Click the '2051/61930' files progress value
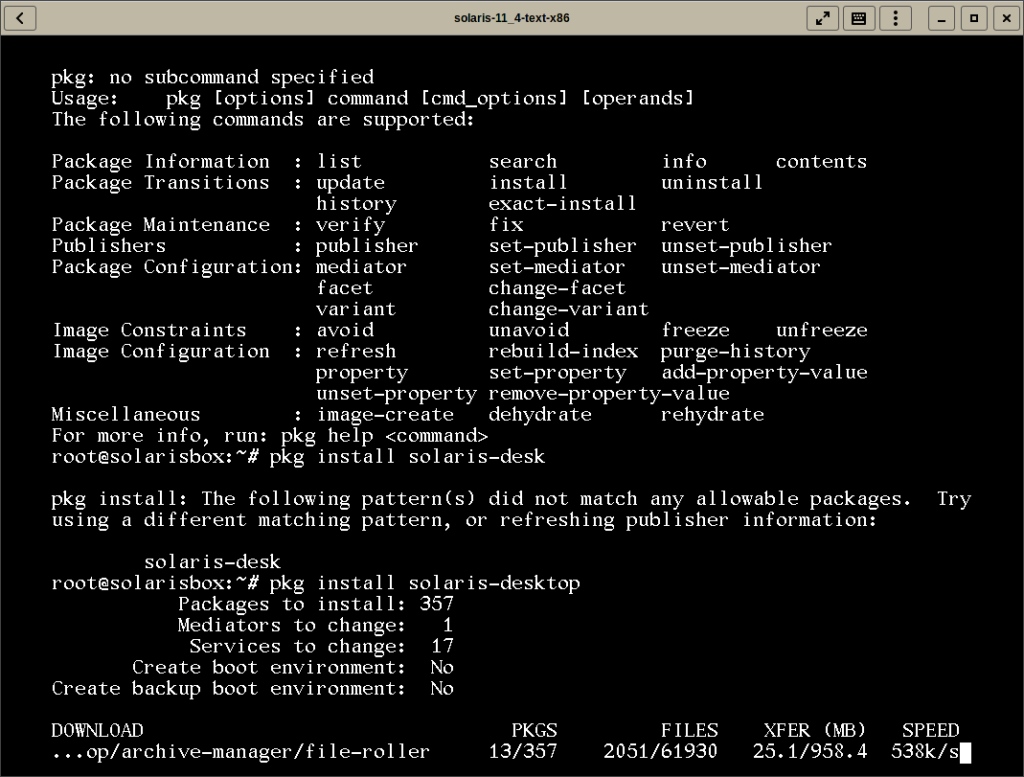The width and height of the screenshot is (1024, 777). [660, 752]
